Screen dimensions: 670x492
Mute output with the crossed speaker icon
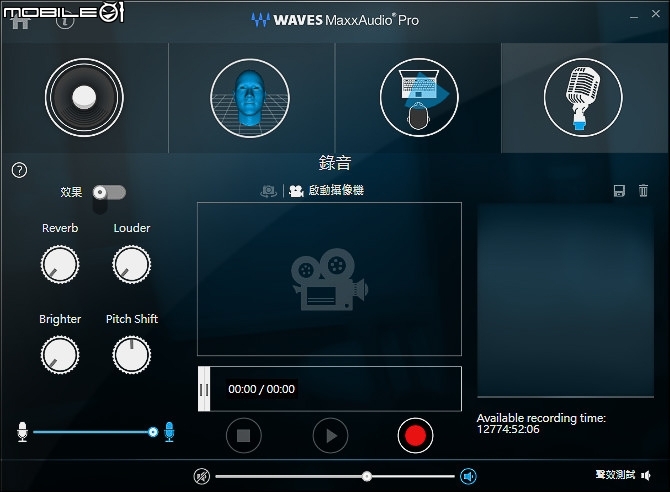[x=202, y=476]
